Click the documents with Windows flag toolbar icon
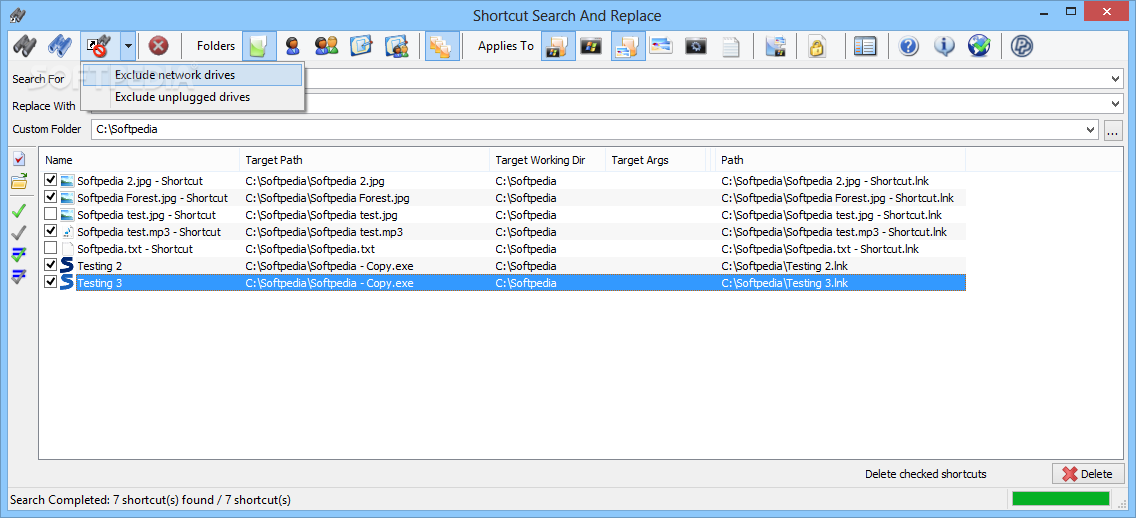The width and height of the screenshot is (1136, 518). click(x=776, y=46)
